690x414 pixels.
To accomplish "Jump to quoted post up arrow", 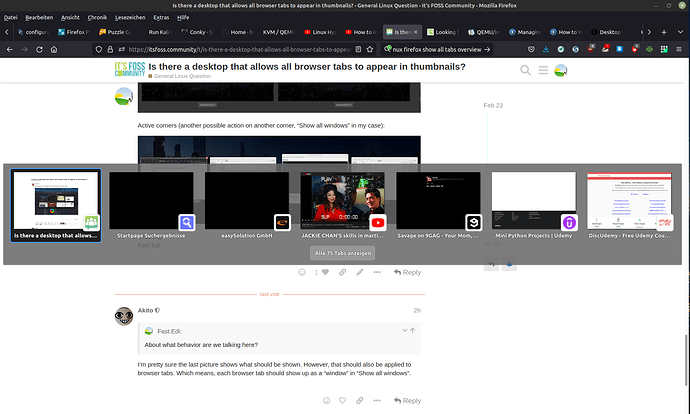I will click(x=412, y=330).
